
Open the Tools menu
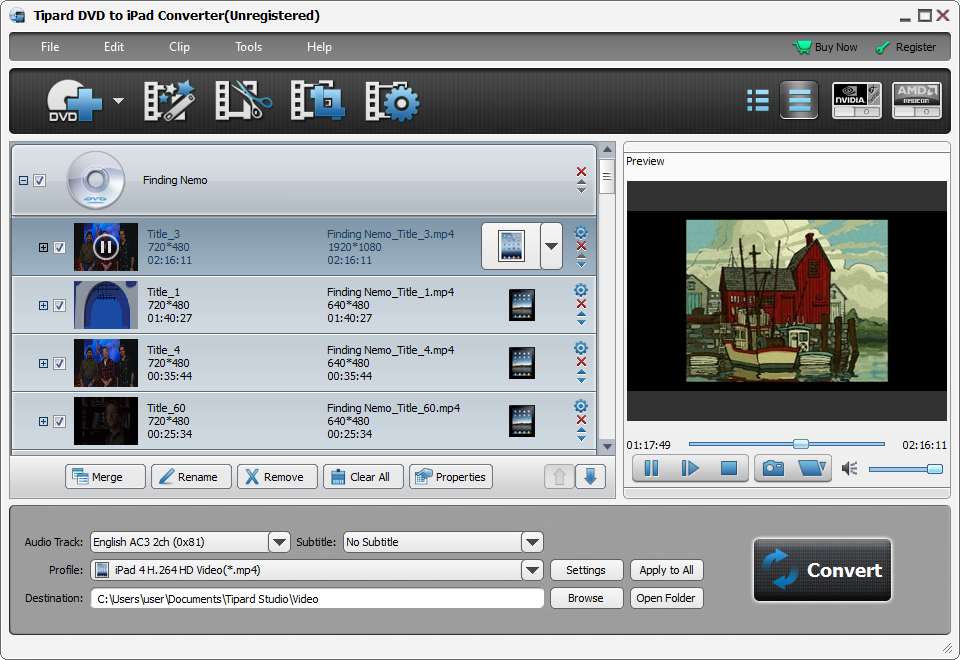coord(249,47)
